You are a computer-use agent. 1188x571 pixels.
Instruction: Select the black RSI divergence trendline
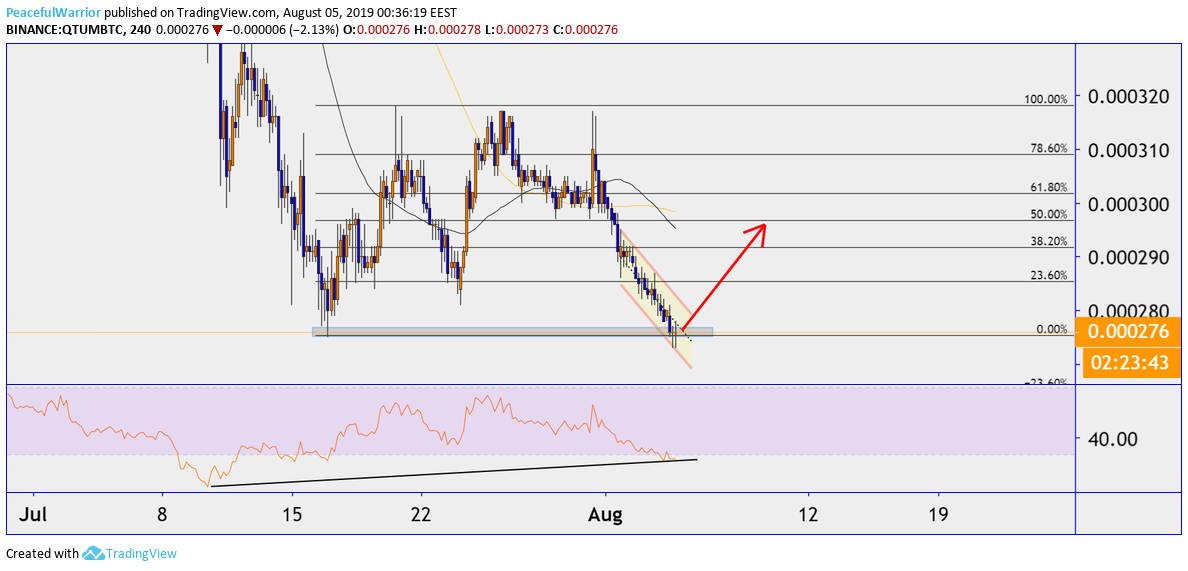[456, 473]
